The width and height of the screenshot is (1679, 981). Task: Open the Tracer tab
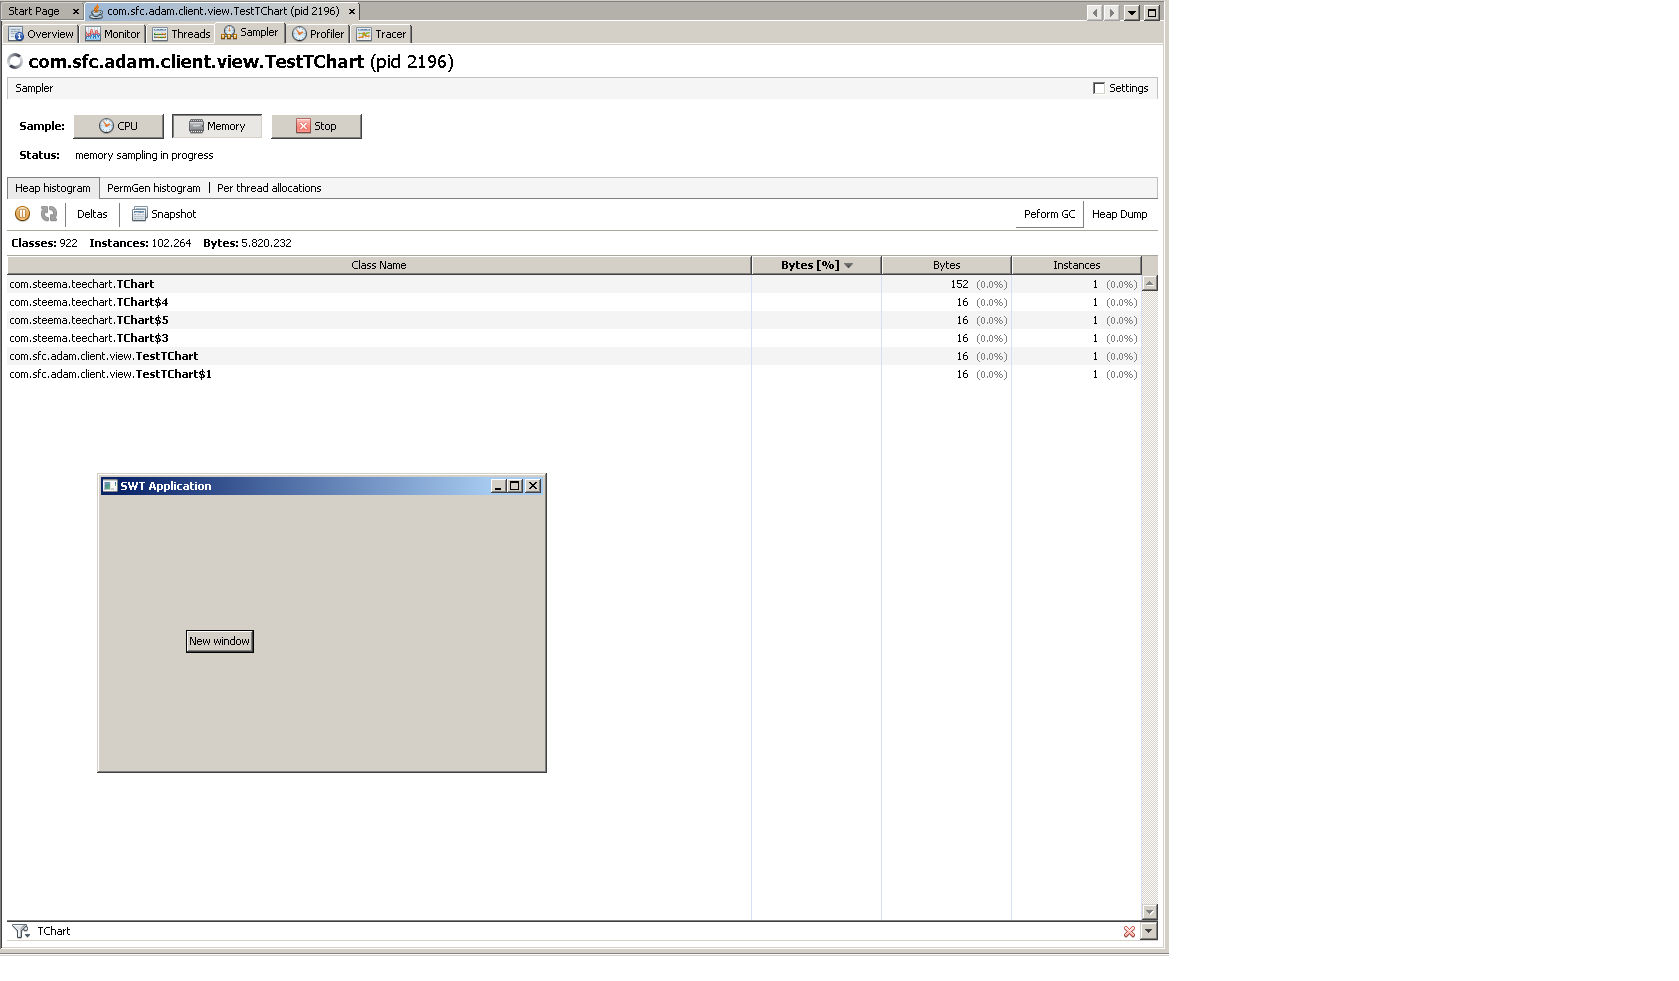pos(381,34)
